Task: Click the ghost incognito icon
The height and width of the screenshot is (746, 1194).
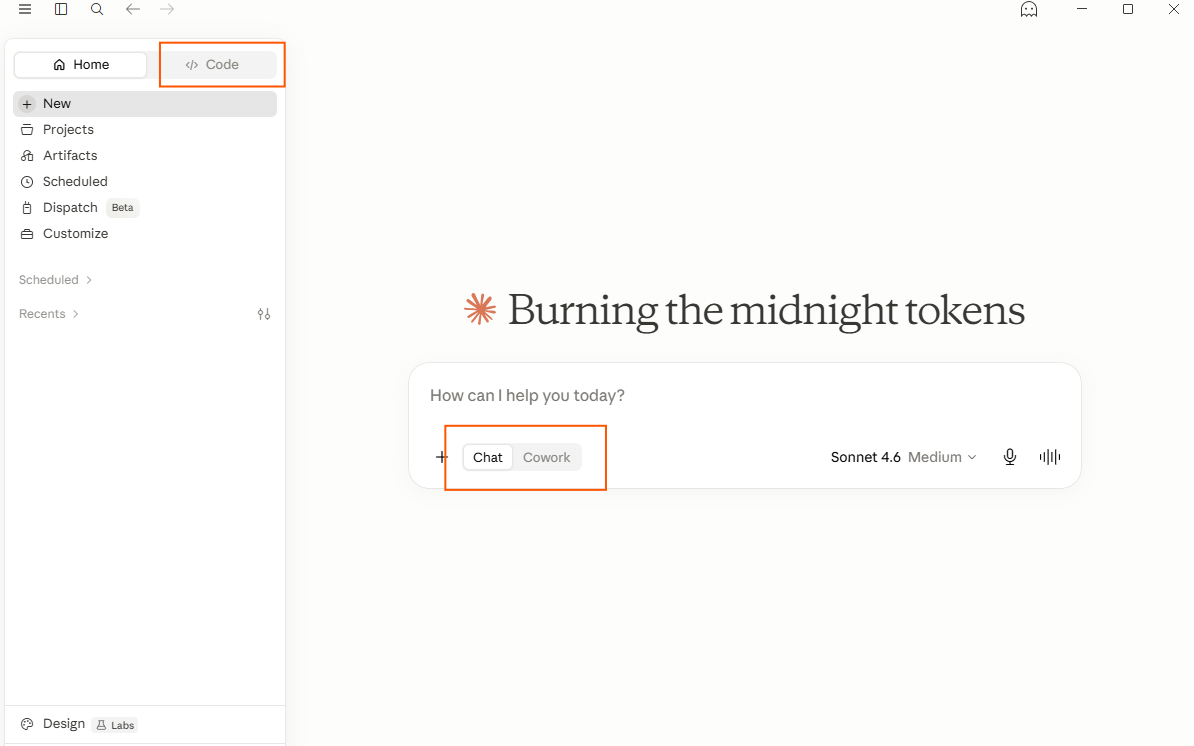Action: [1029, 9]
